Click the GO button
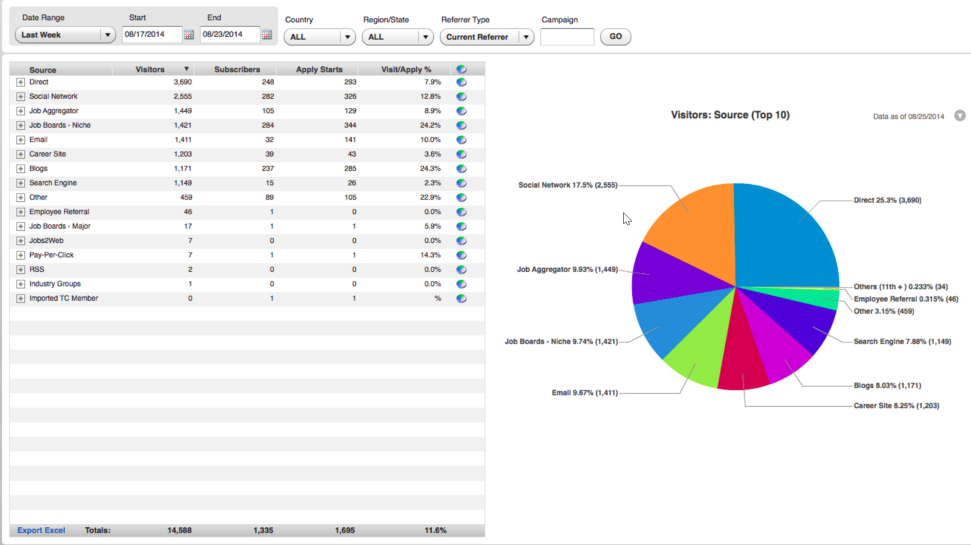Image resolution: width=971 pixels, height=545 pixels. coord(616,37)
